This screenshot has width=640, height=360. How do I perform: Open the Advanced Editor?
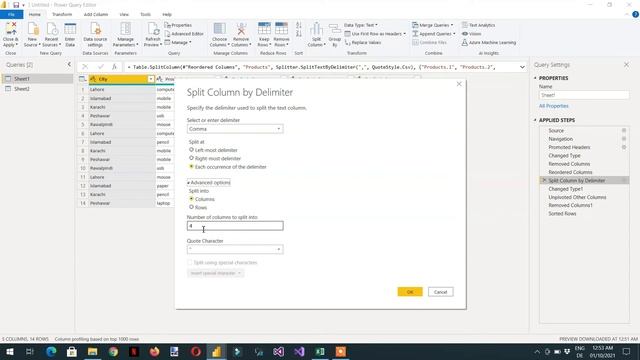[x=184, y=34]
